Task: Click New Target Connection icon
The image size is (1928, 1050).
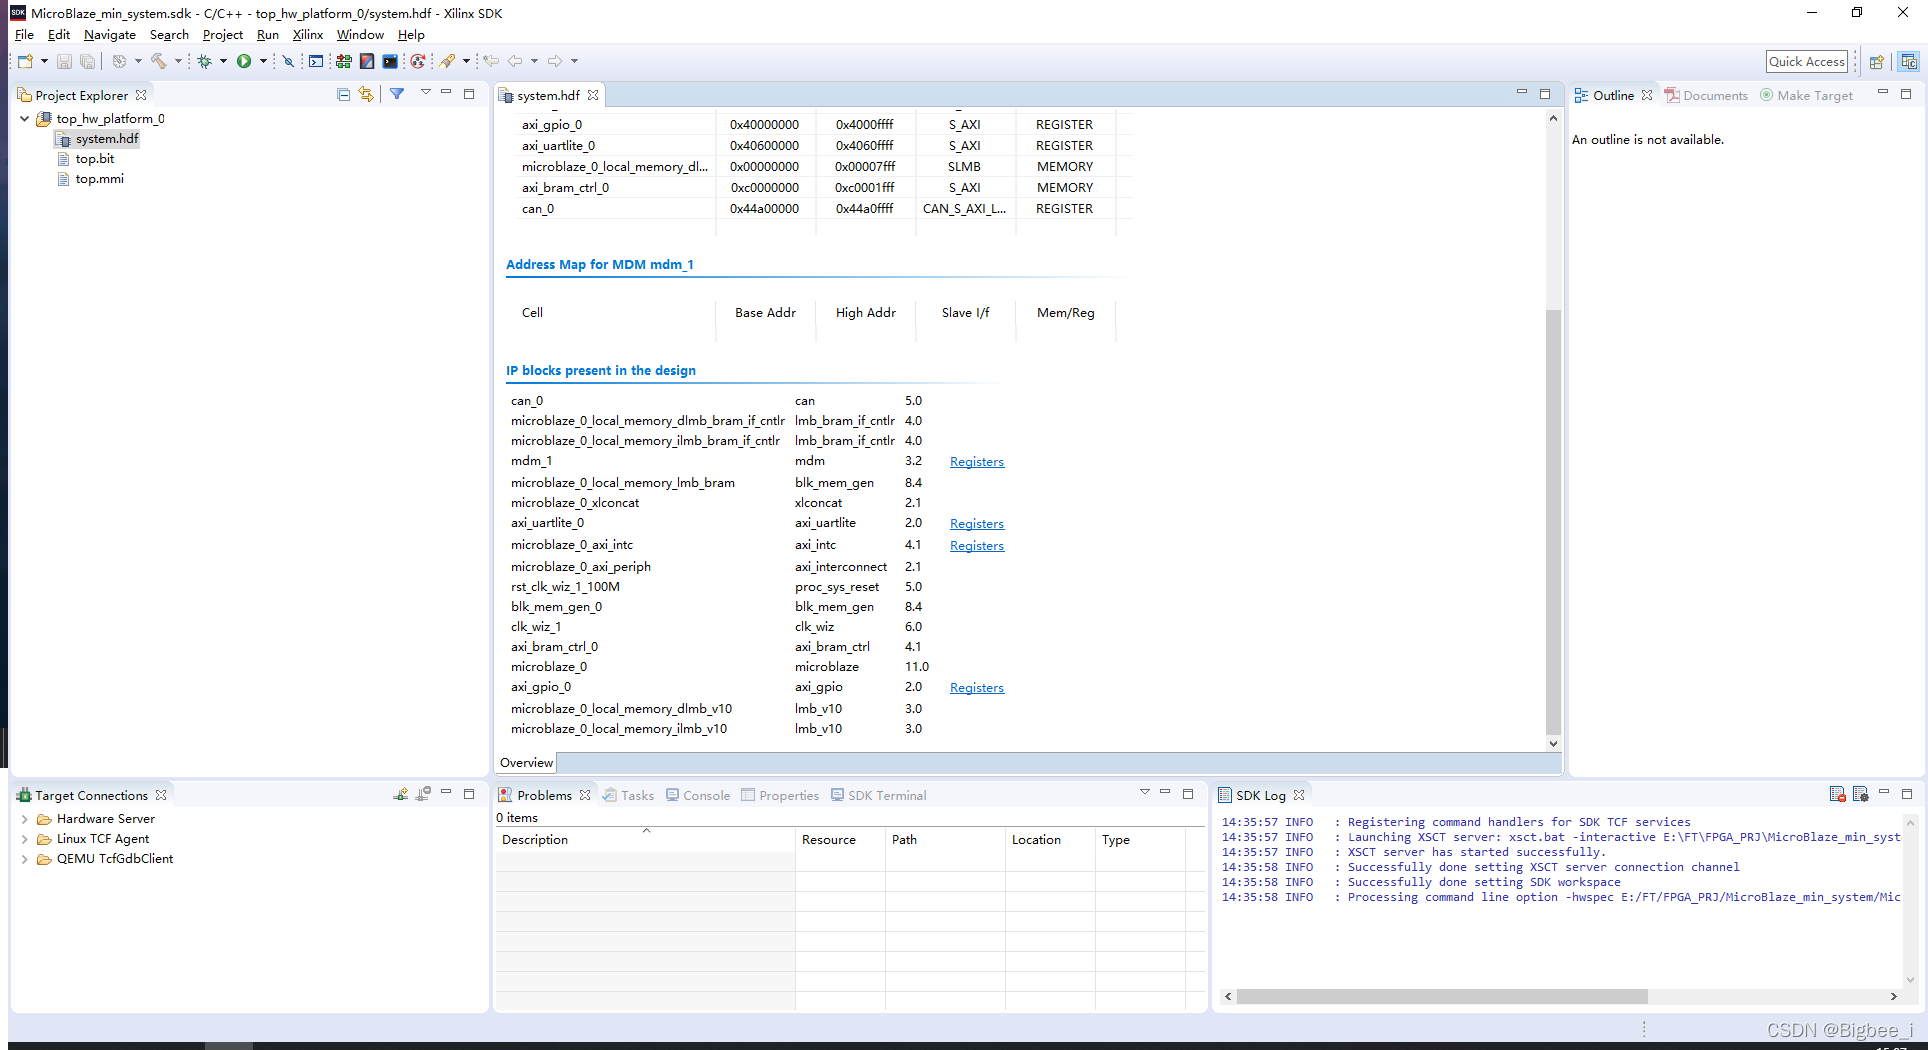Action: [401, 794]
